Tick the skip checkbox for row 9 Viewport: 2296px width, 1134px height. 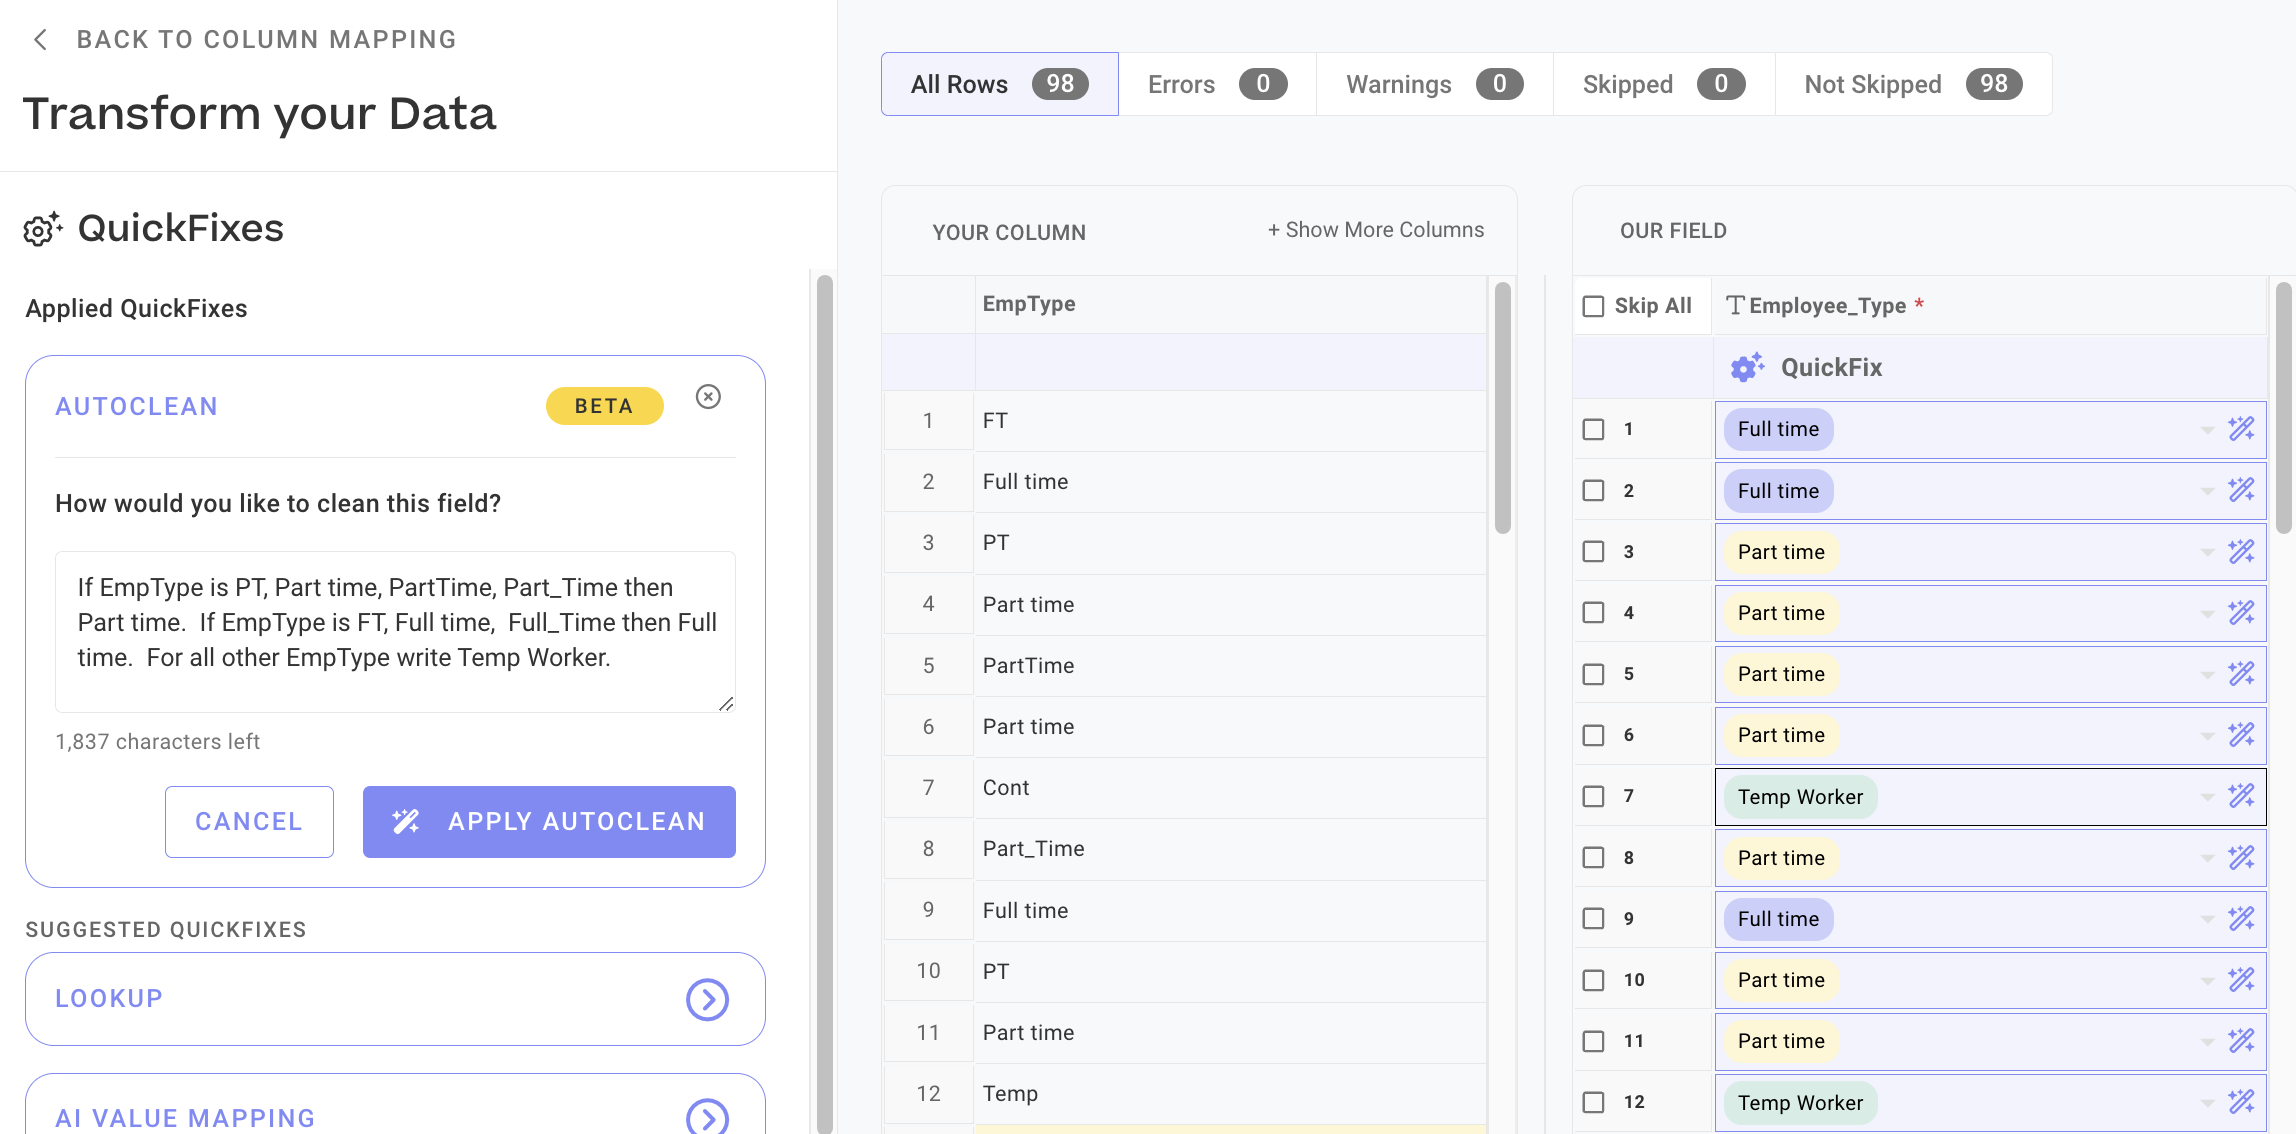[x=1593, y=919]
